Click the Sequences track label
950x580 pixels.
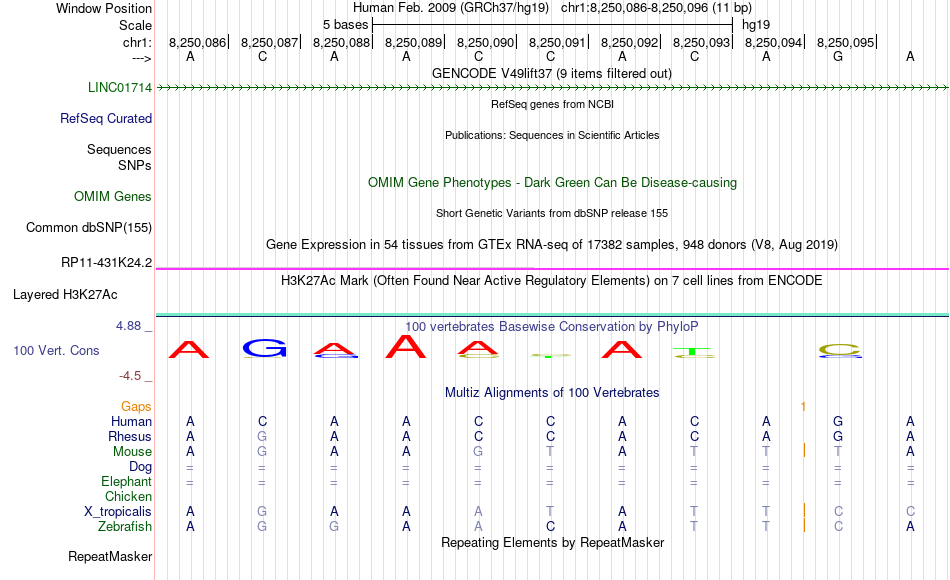point(119,149)
